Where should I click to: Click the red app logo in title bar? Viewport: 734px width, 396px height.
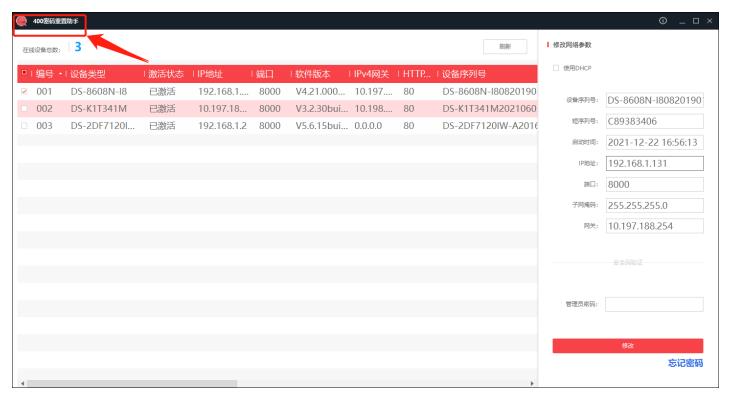click(22, 21)
